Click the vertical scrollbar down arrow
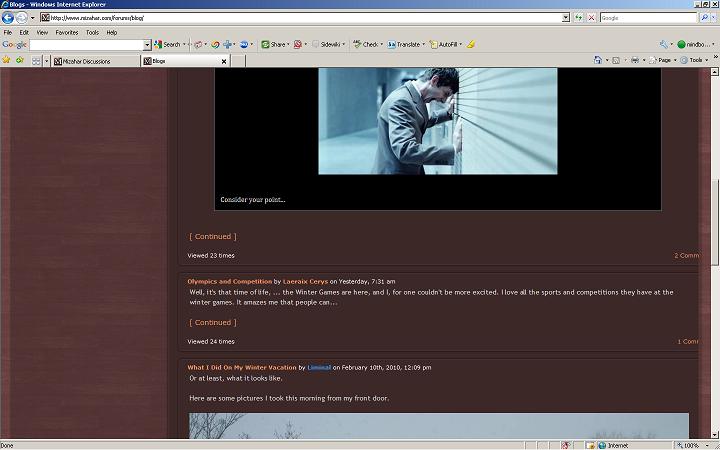Image resolution: width=720 pixels, height=450 pixels. [x=714, y=434]
